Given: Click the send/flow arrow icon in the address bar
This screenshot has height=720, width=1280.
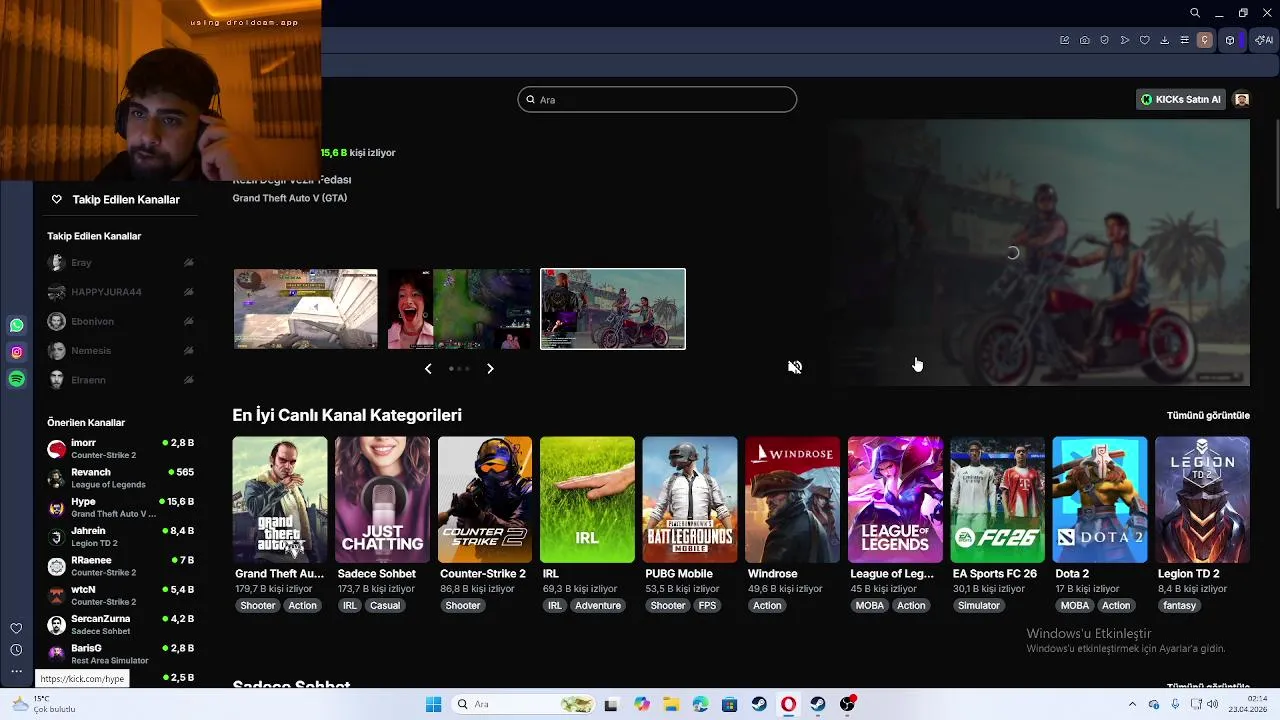Looking at the screenshot, I should pyautogui.click(x=1124, y=40).
